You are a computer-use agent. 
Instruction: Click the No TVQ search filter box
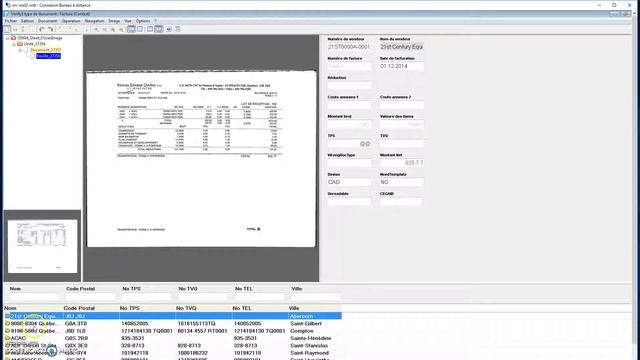click(203, 297)
